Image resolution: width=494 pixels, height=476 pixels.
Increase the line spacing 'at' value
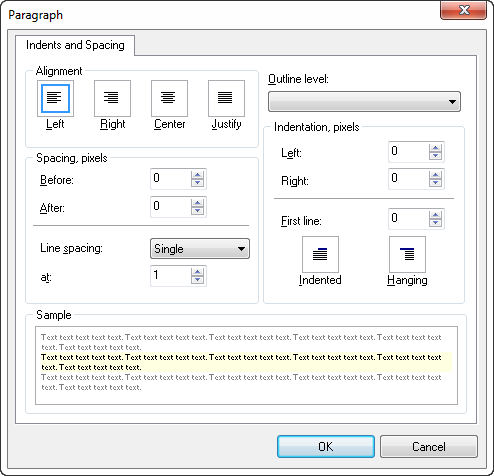pyautogui.click(x=198, y=272)
